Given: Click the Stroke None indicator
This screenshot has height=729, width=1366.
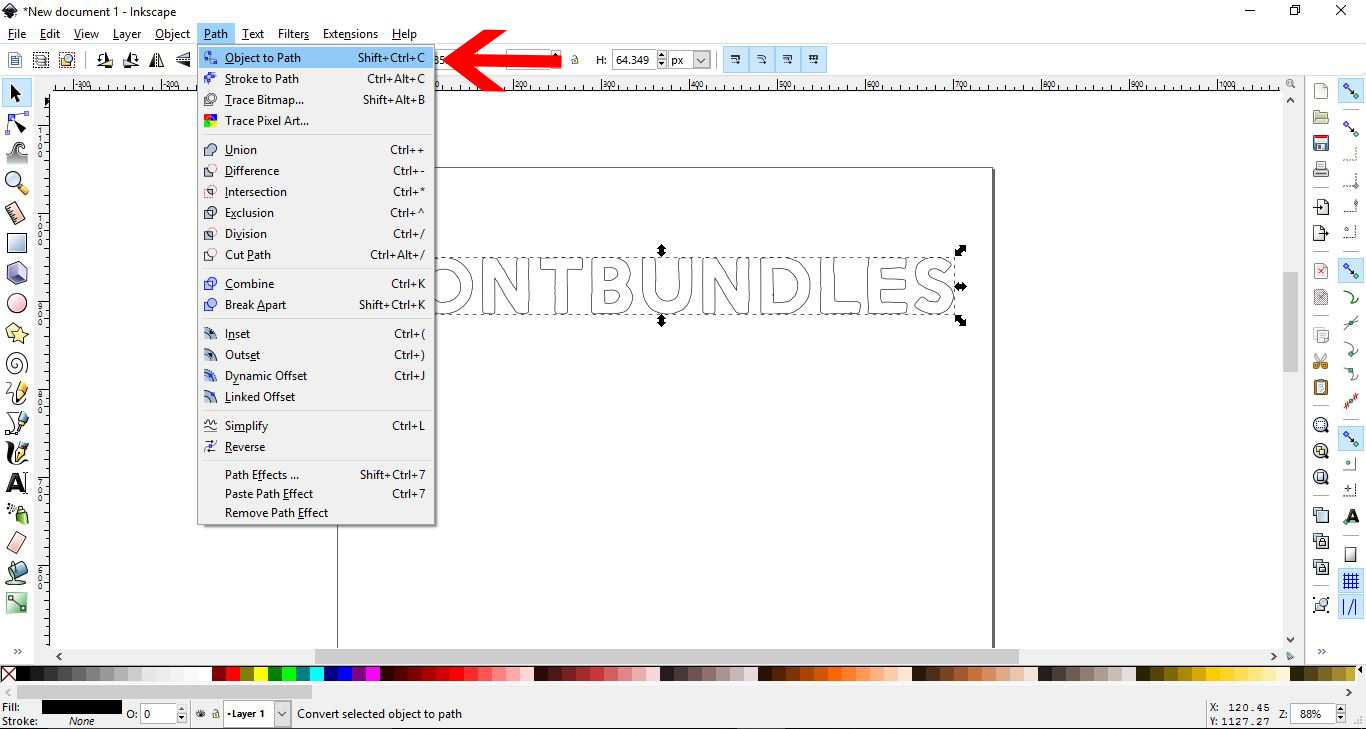Looking at the screenshot, I should (82, 721).
